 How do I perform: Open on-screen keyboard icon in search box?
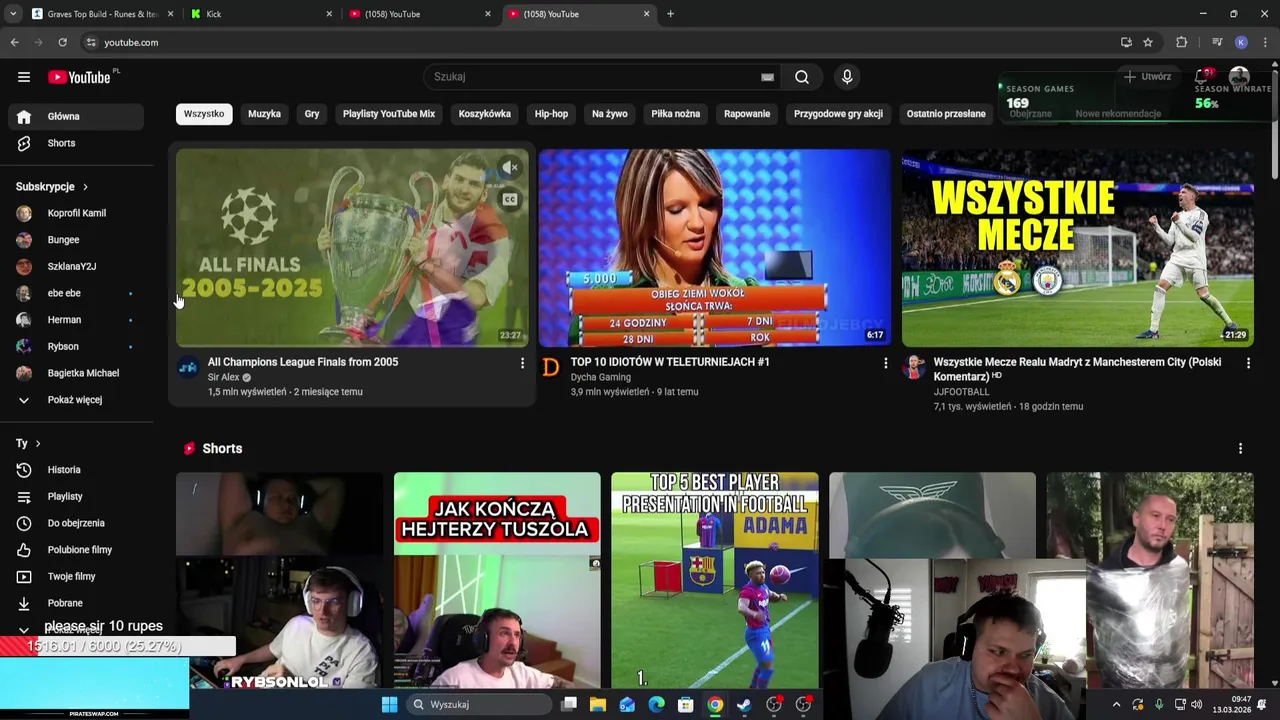(768, 77)
